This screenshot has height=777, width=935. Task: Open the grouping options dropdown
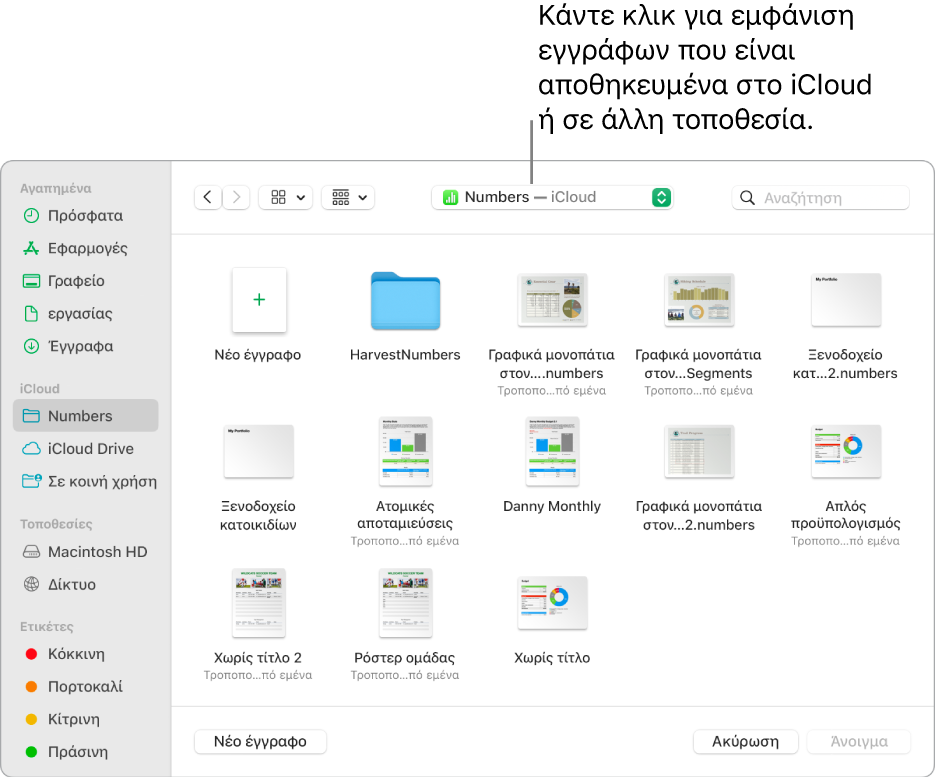coord(348,197)
